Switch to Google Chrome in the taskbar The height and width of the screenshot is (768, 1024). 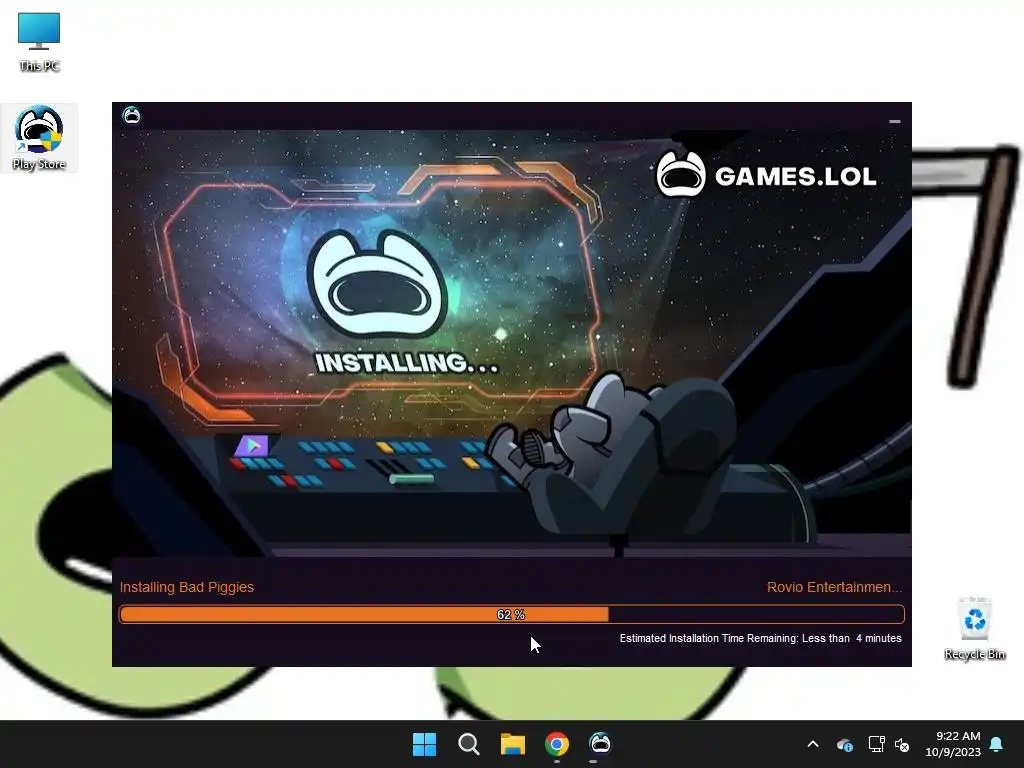557,744
